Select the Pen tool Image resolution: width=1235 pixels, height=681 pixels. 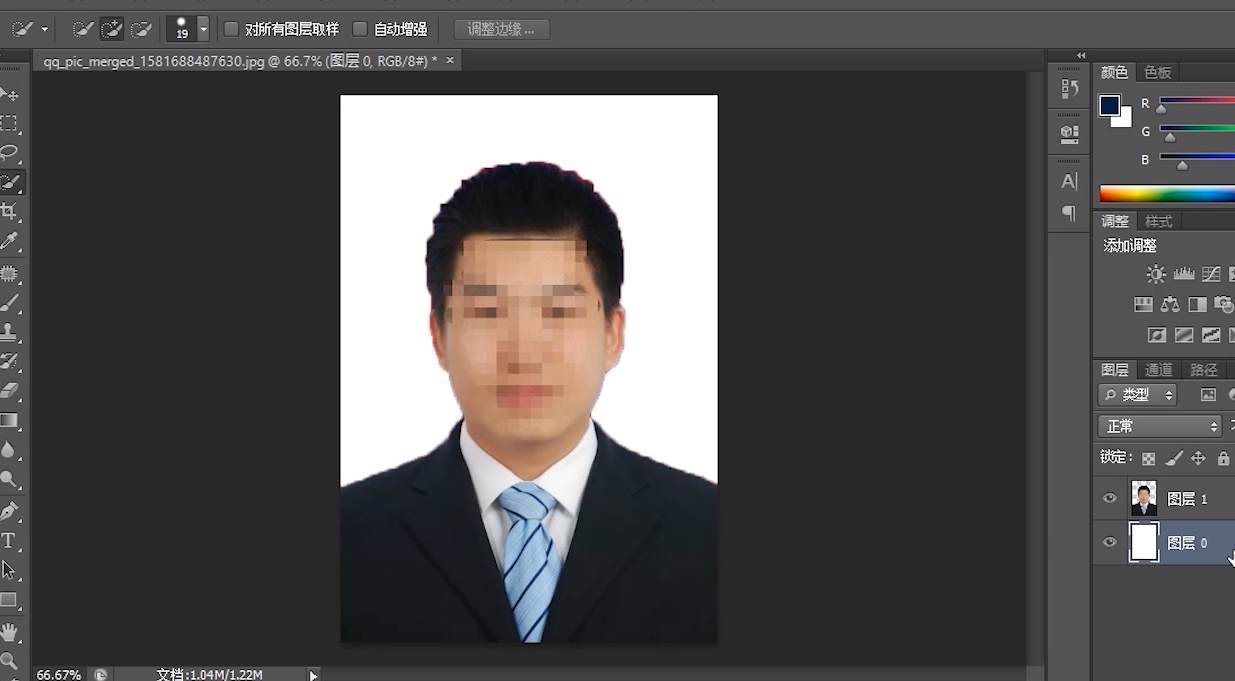point(10,511)
